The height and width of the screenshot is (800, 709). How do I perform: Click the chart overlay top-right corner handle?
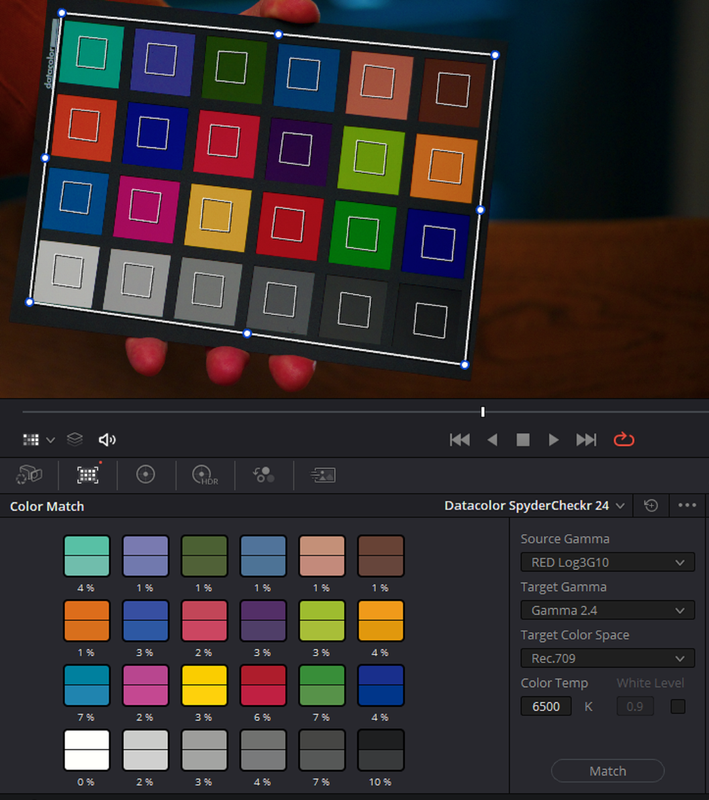coord(495,55)
